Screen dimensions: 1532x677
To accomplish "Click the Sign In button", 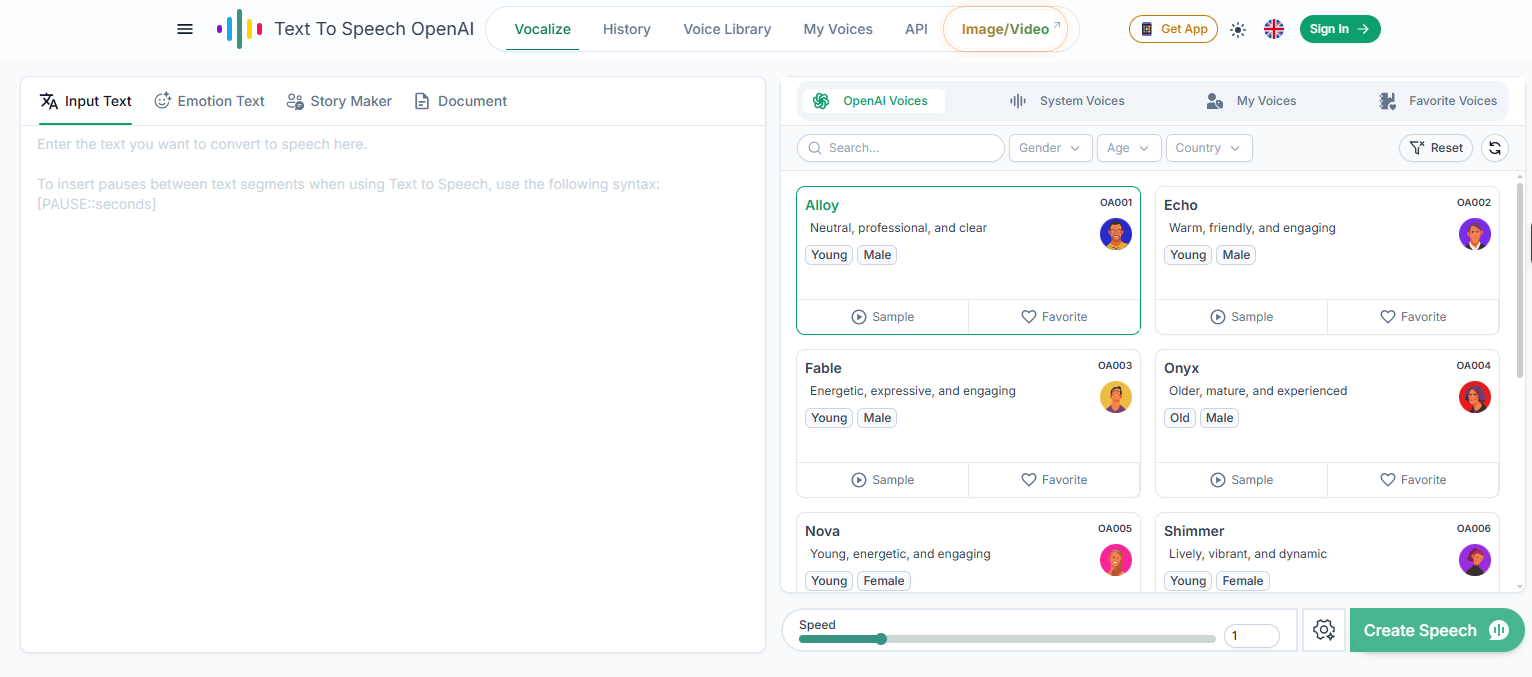I will (x=1339, y=29).
